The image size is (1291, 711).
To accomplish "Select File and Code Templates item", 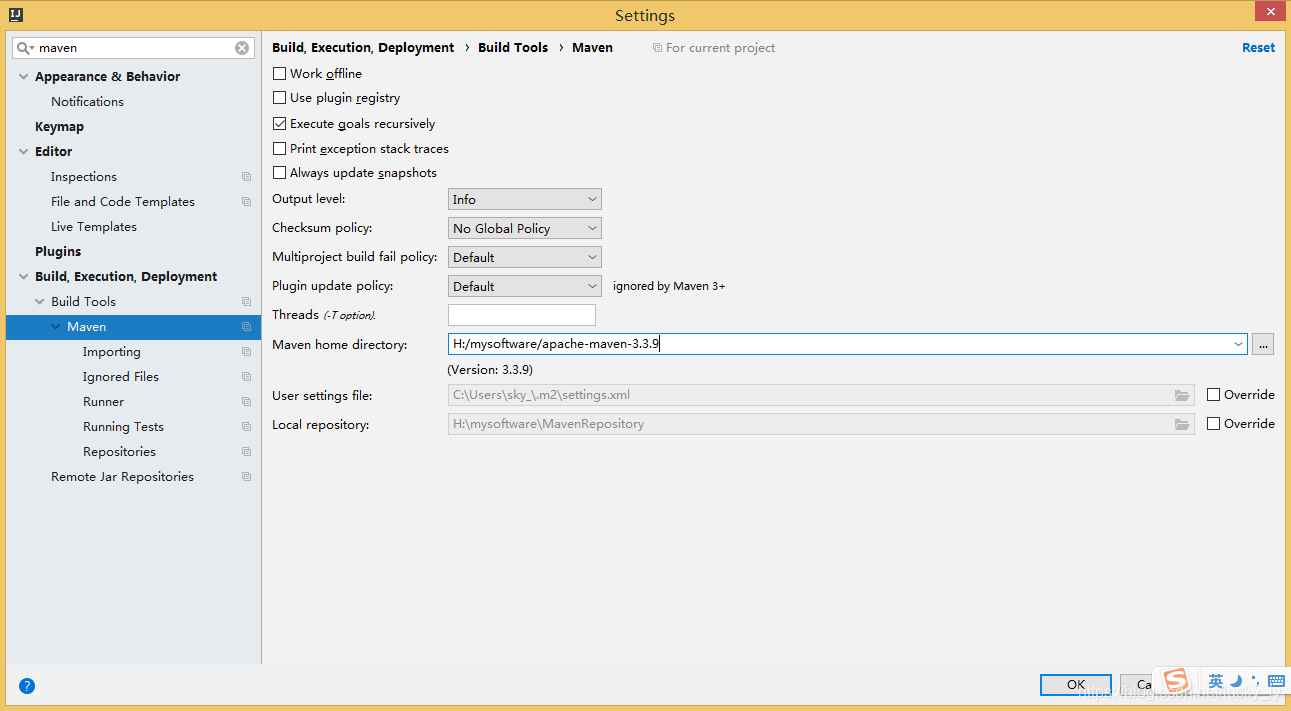I will (x=123, y=202).
